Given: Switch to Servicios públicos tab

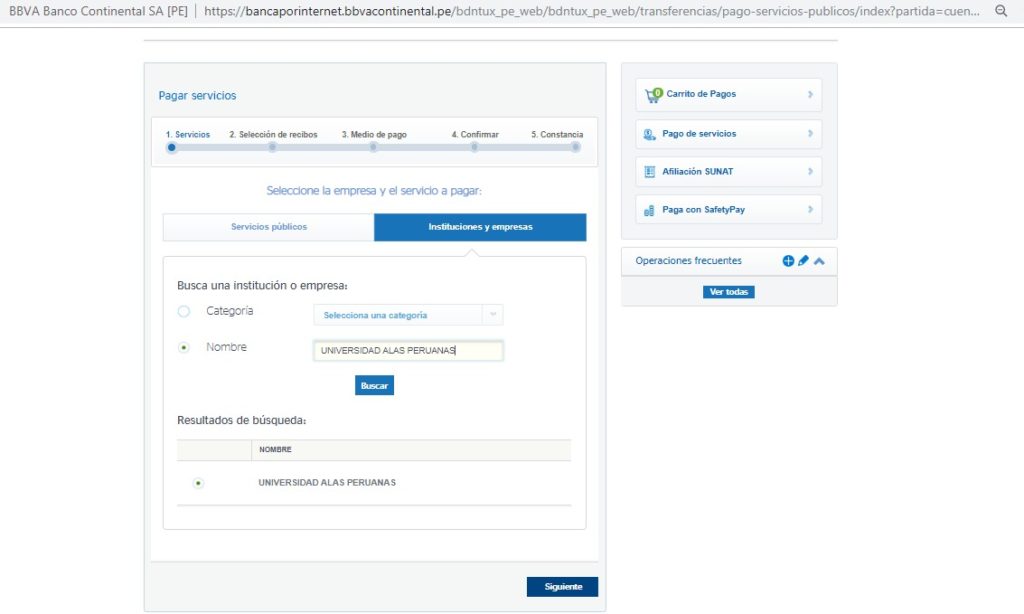Looking at the screenshot, I should (x=268, y=227).
